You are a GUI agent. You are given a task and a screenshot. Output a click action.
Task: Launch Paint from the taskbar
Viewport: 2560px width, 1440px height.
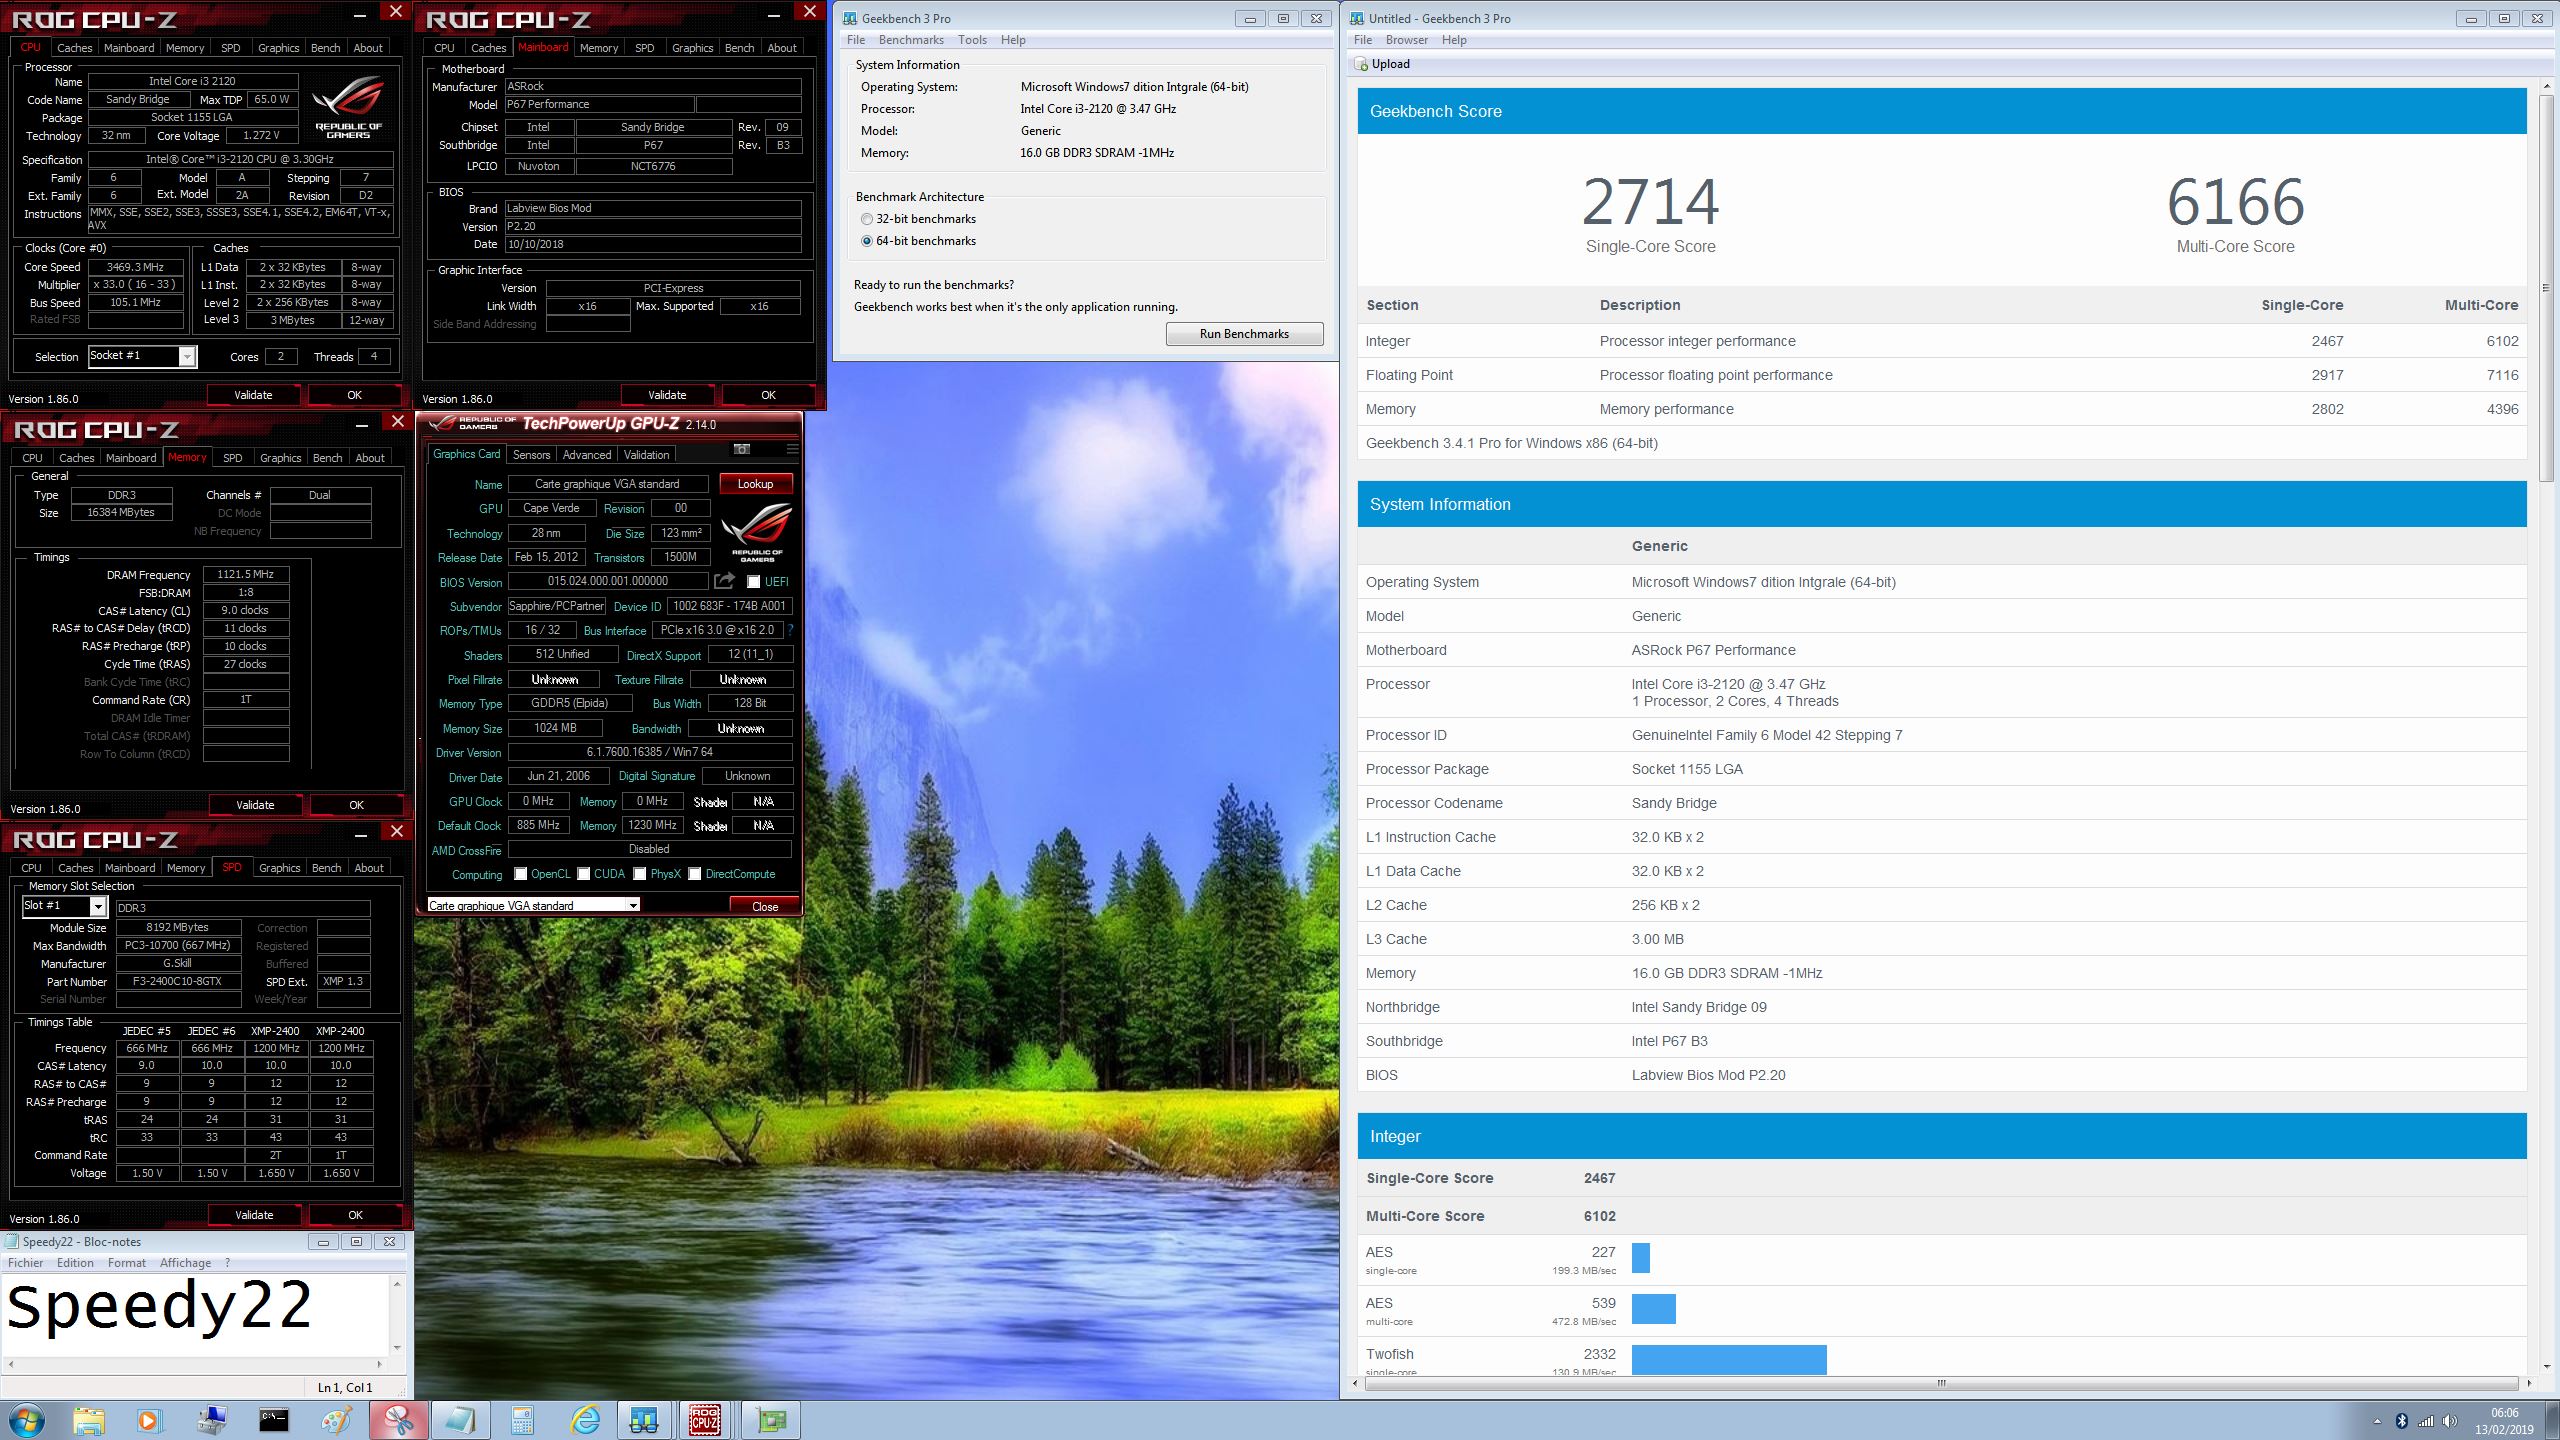[x=336, y=1420]
